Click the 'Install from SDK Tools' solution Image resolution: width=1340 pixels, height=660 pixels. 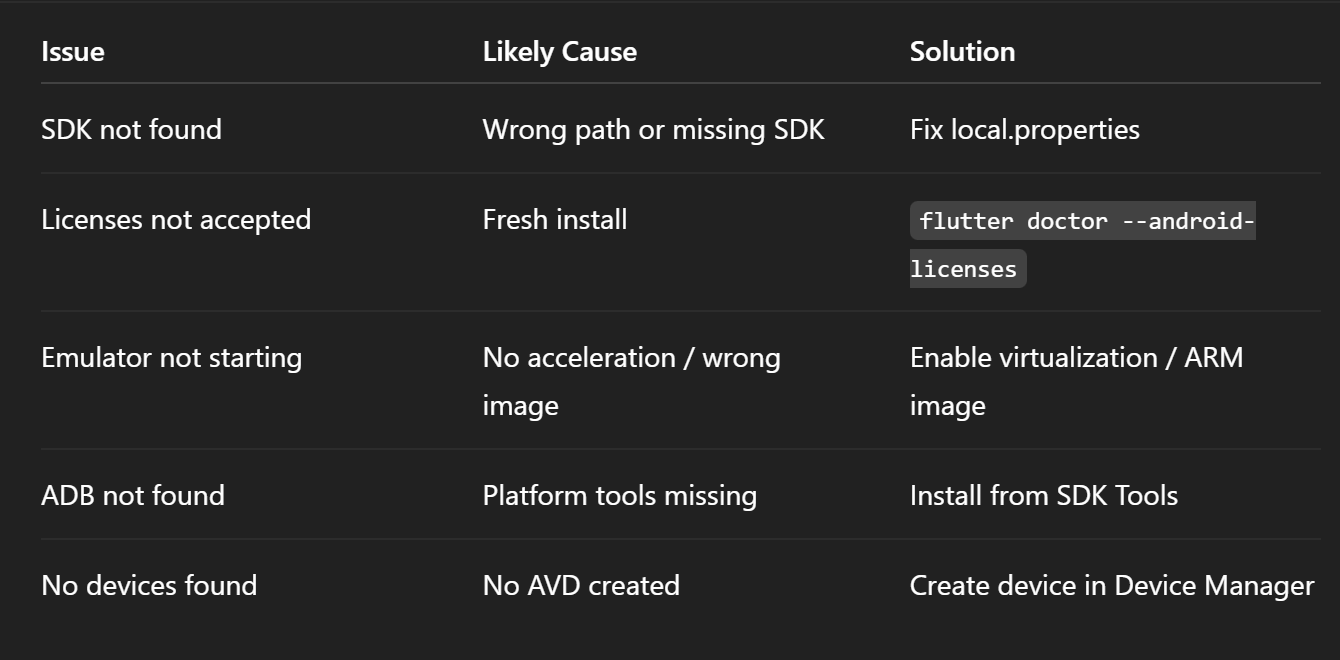[1044, 495]
